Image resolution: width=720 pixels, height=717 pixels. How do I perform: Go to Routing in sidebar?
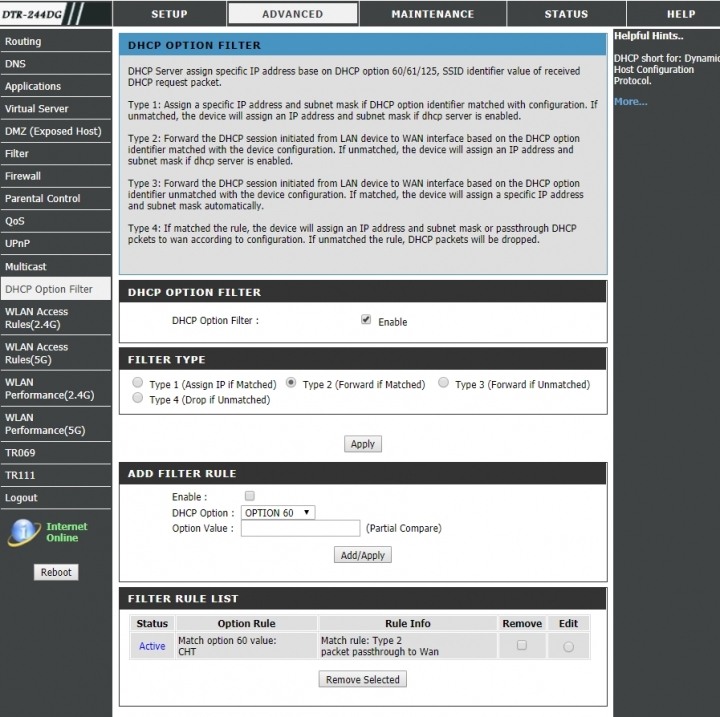pos(56,41)
